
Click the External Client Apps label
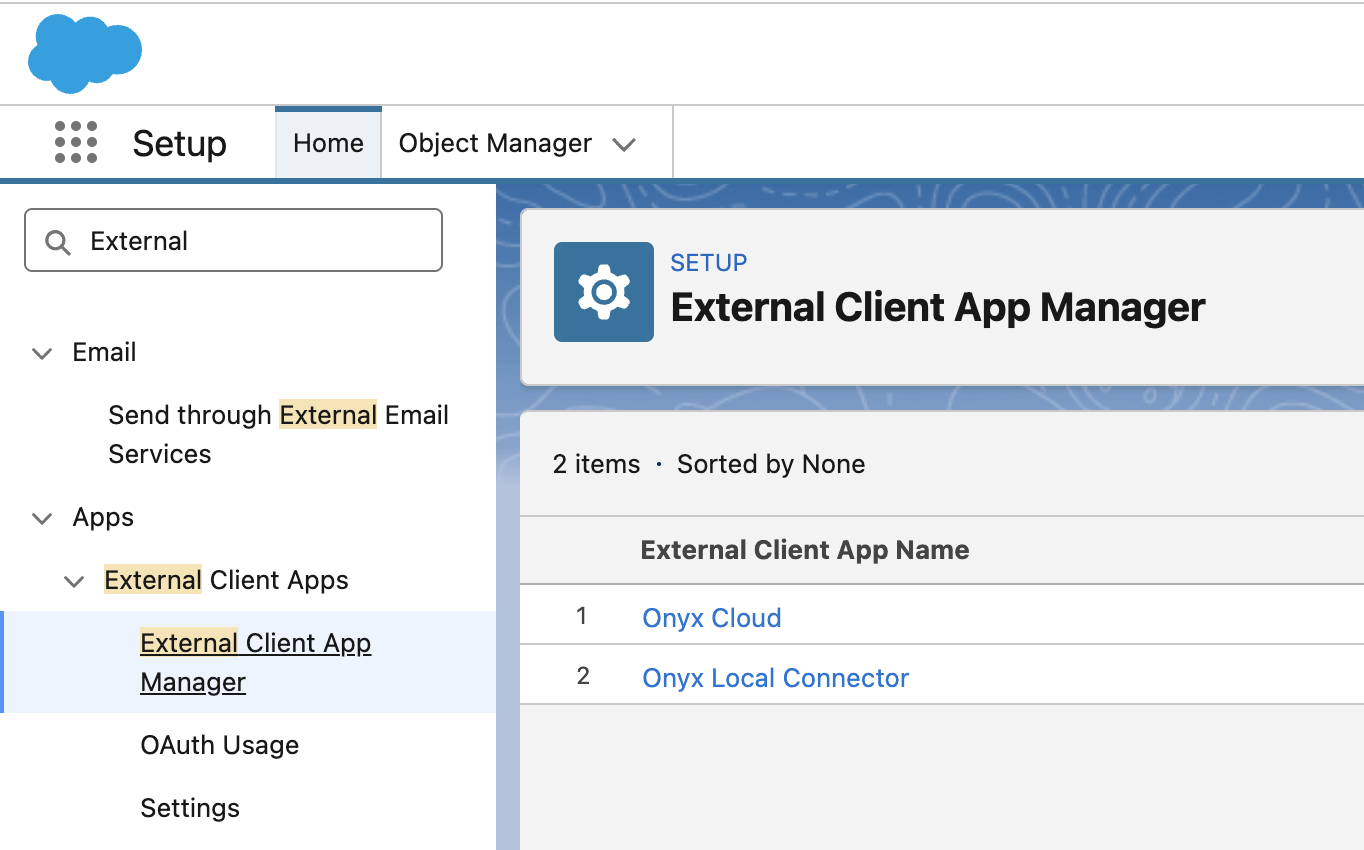click(226, 580)
